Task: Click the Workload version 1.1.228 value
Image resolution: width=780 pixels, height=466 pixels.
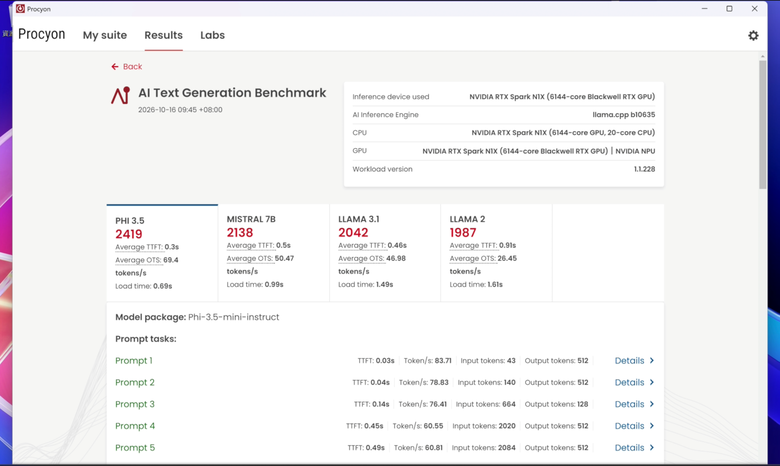Action: [x=644, y=169]
